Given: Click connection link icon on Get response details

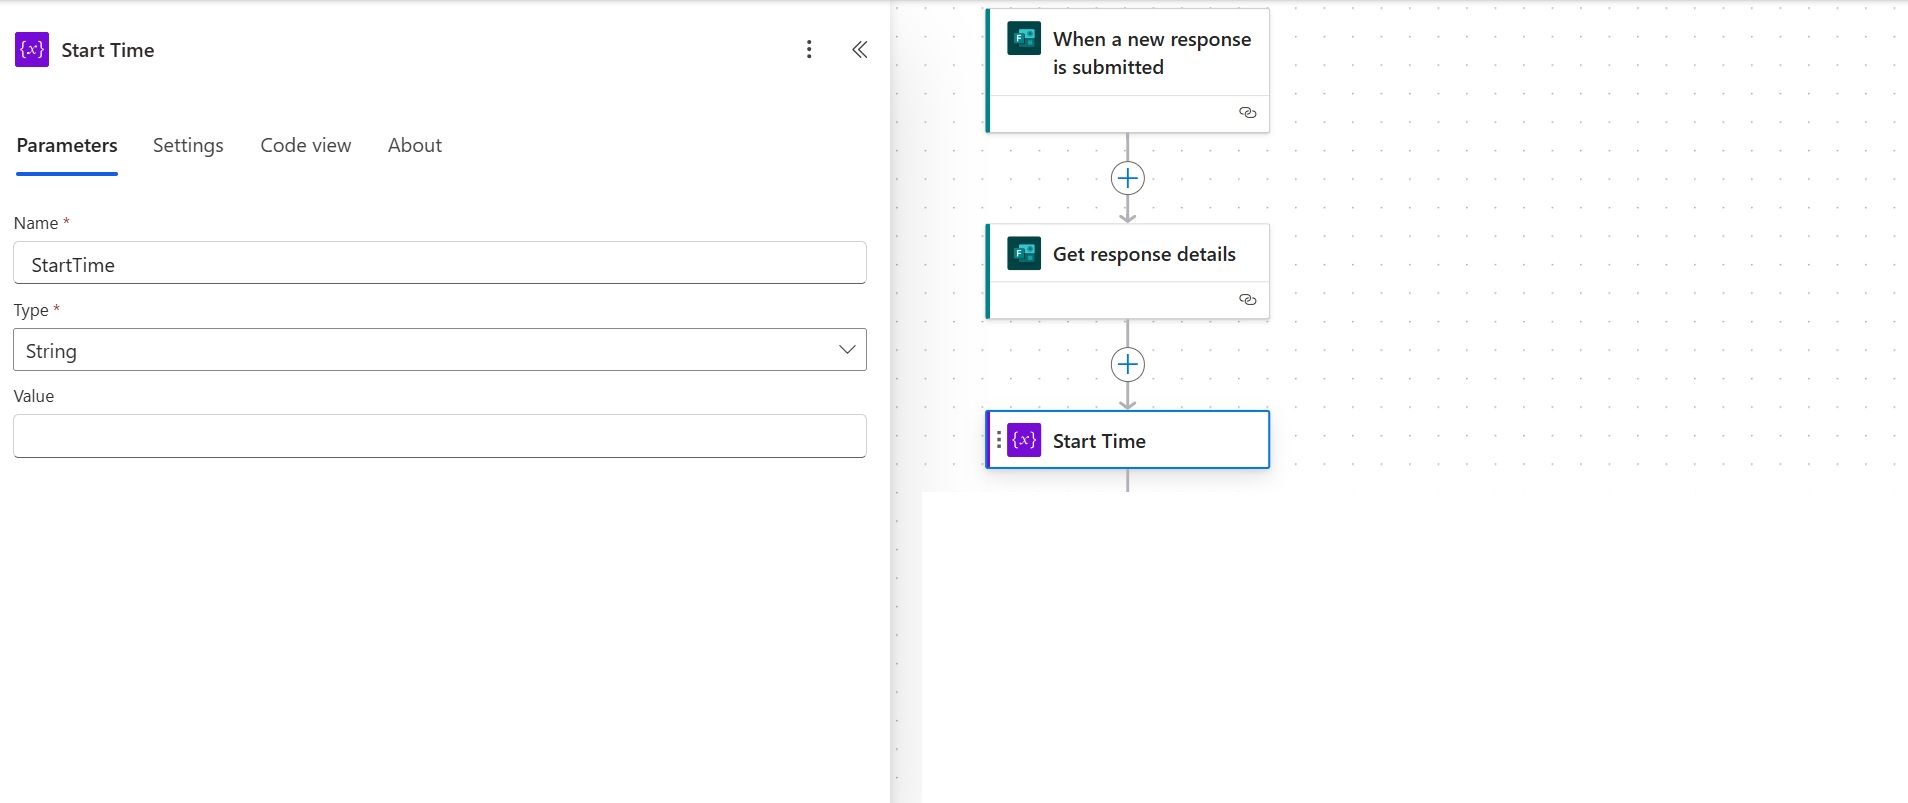Looking at the screenshot, I should pyautogui.click(x=1247, y=299).
